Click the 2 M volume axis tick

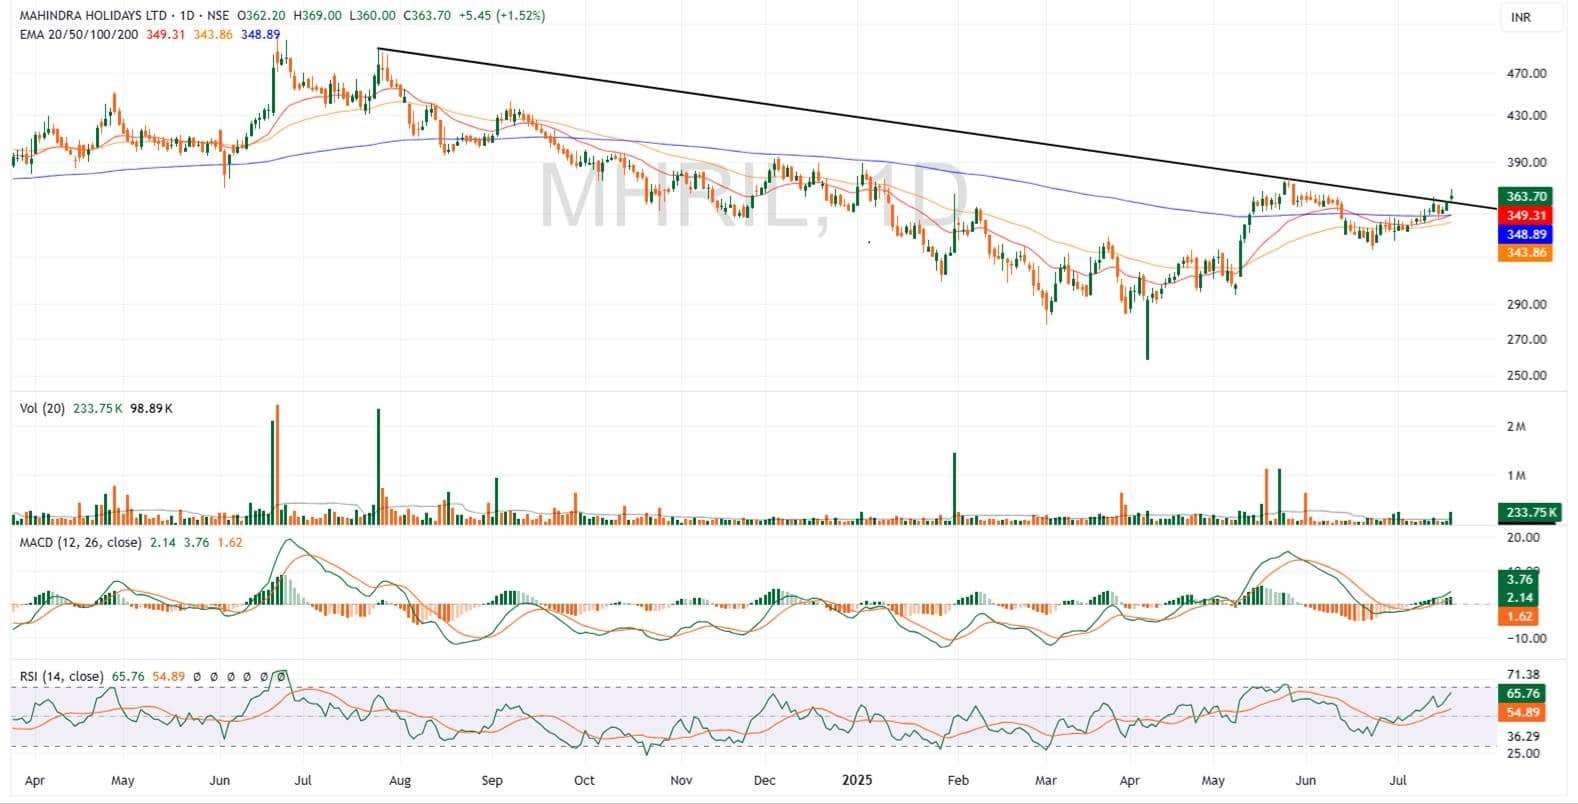[x=1516, y=427]
